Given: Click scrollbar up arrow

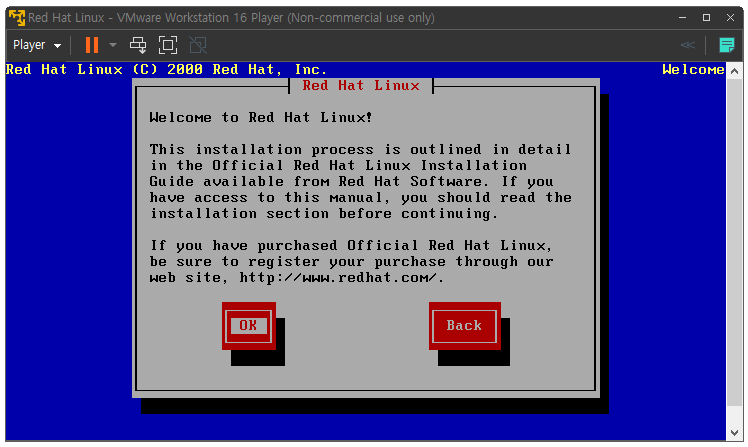Looking at the screenshot, I should pyautogui.click(x=734, y=71).
